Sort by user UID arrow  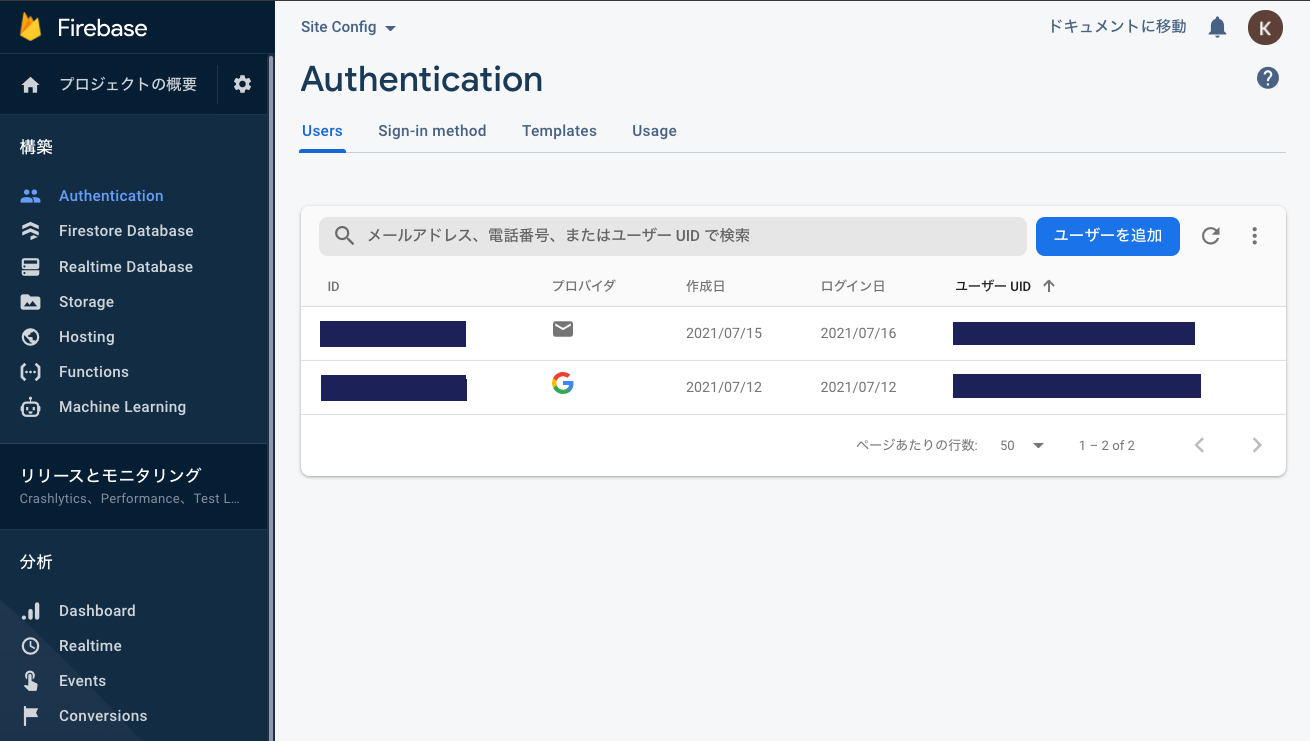click(x=1049, y=286)
